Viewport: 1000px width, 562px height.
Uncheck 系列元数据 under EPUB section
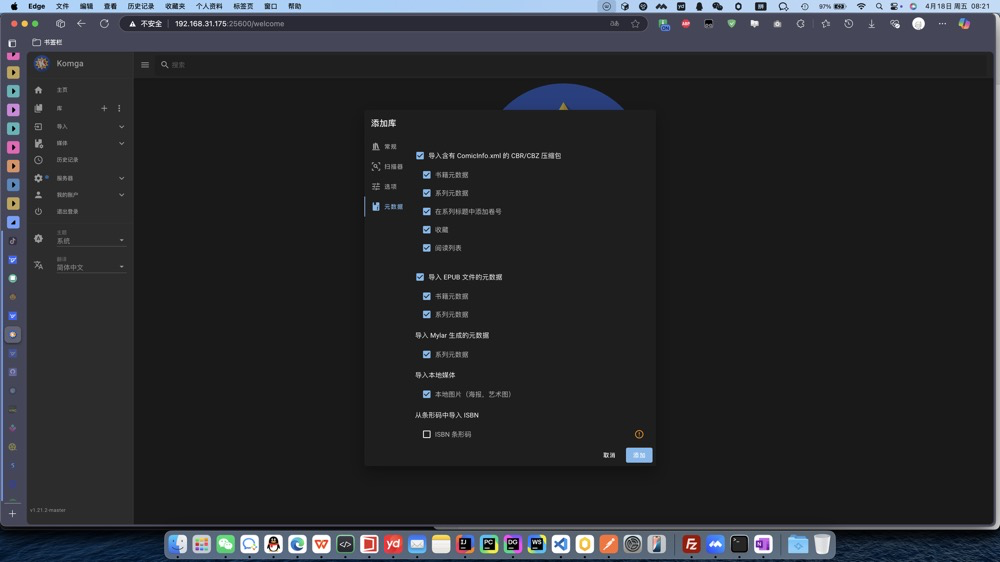tap(427, 314)
